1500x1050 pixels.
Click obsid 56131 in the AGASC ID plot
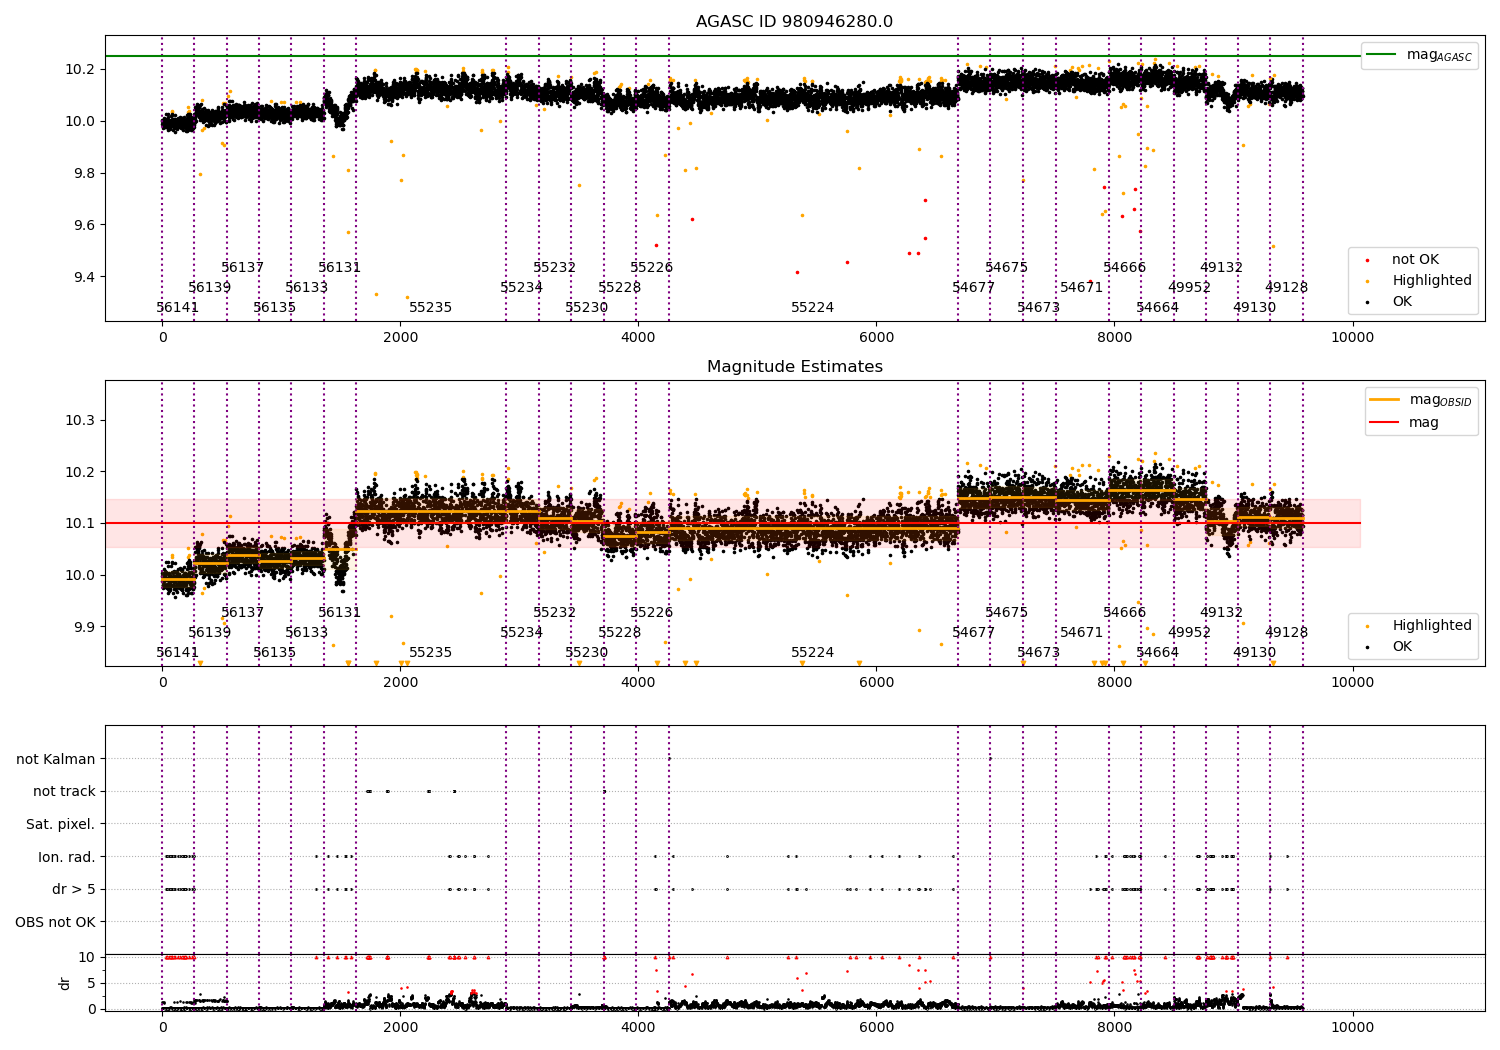pyautogui.click(x=340, y=268)
